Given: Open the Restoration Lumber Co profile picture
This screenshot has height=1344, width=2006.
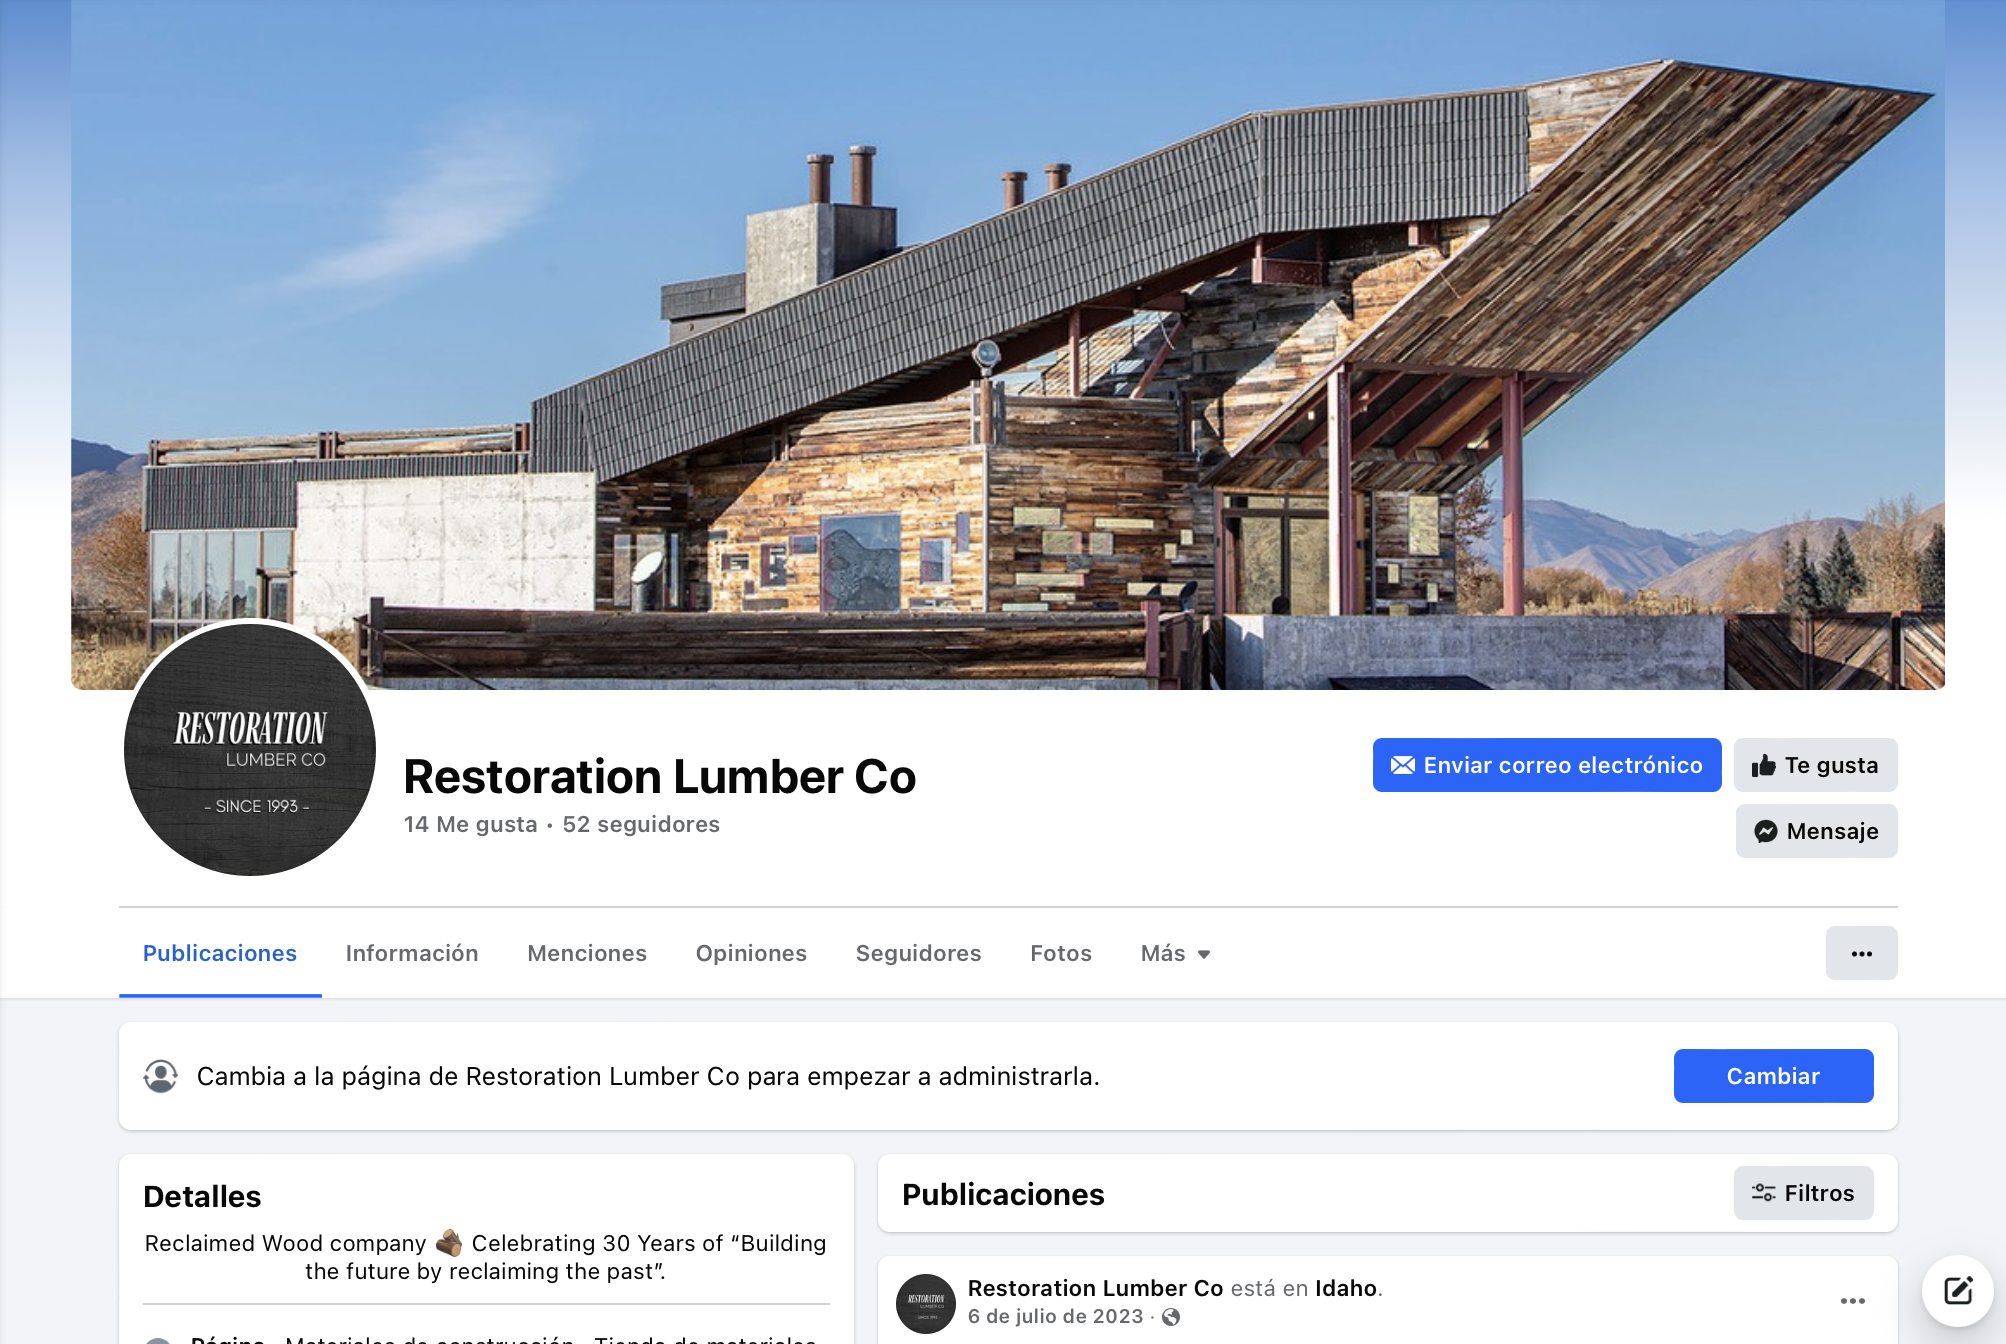Looking at the screenshot, I should 250,749.
